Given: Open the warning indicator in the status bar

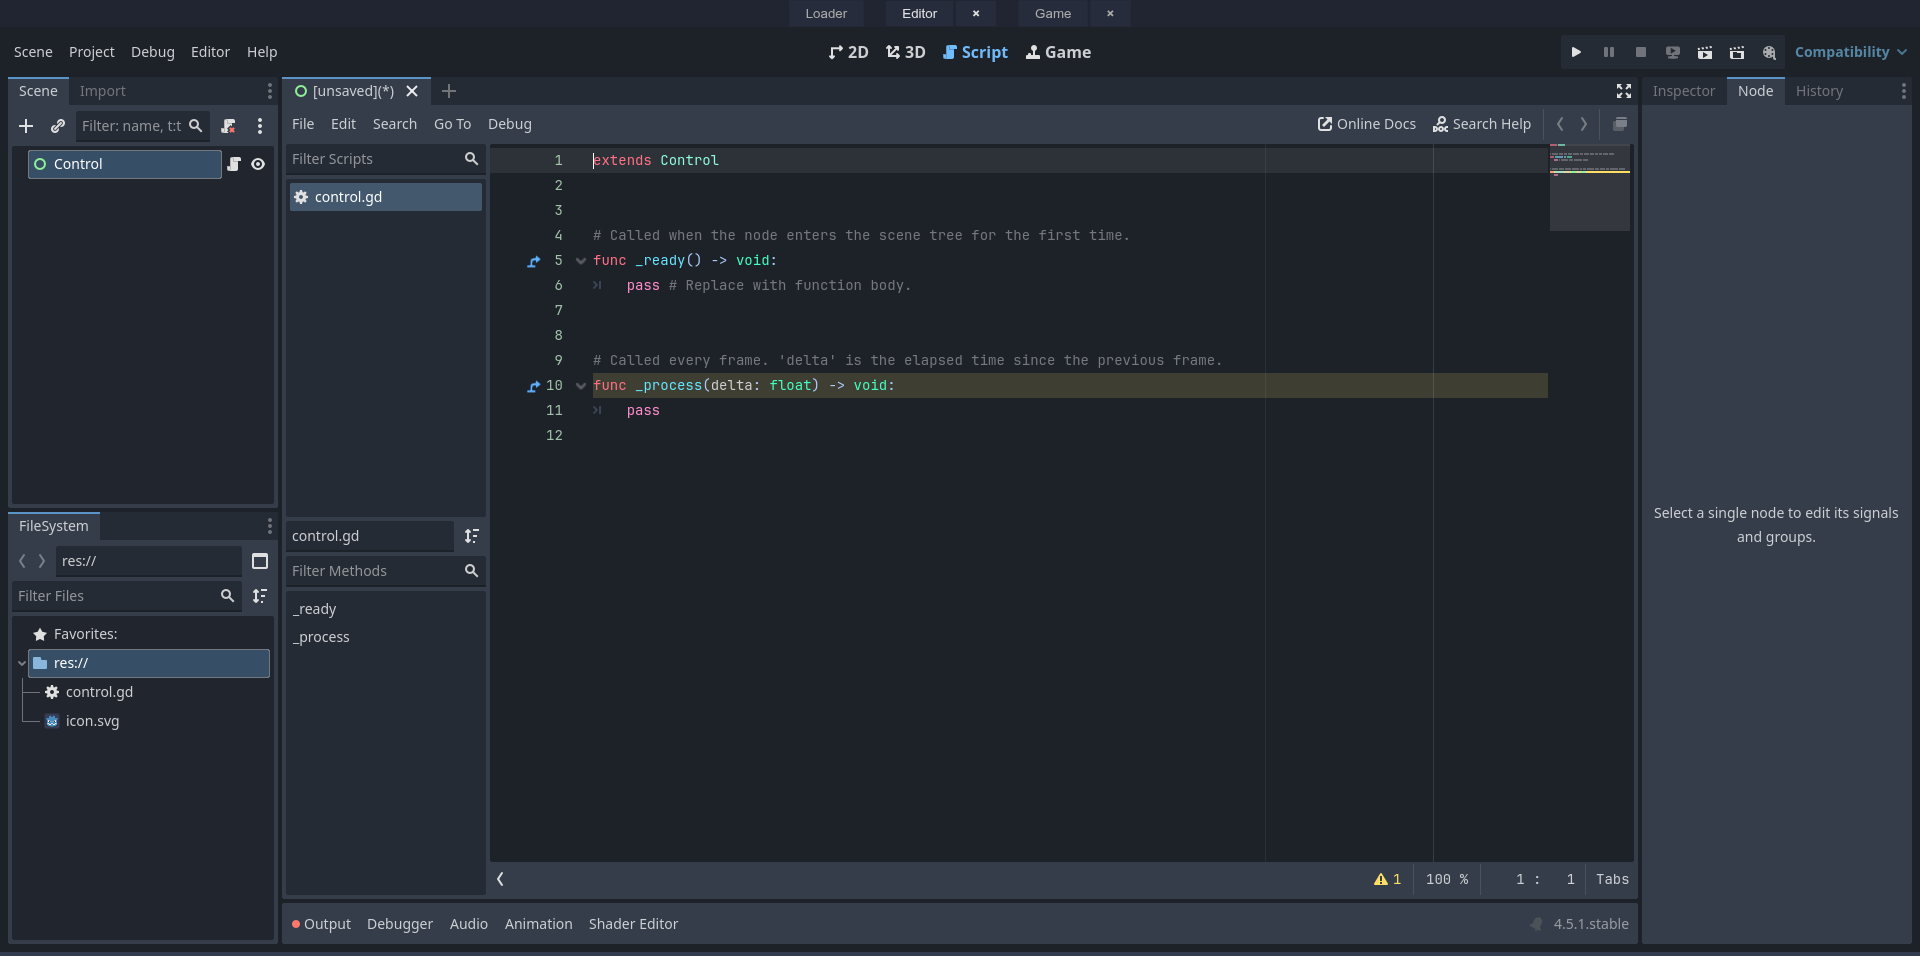Looking at the screenshot, I should click(x=1387, y=879).
